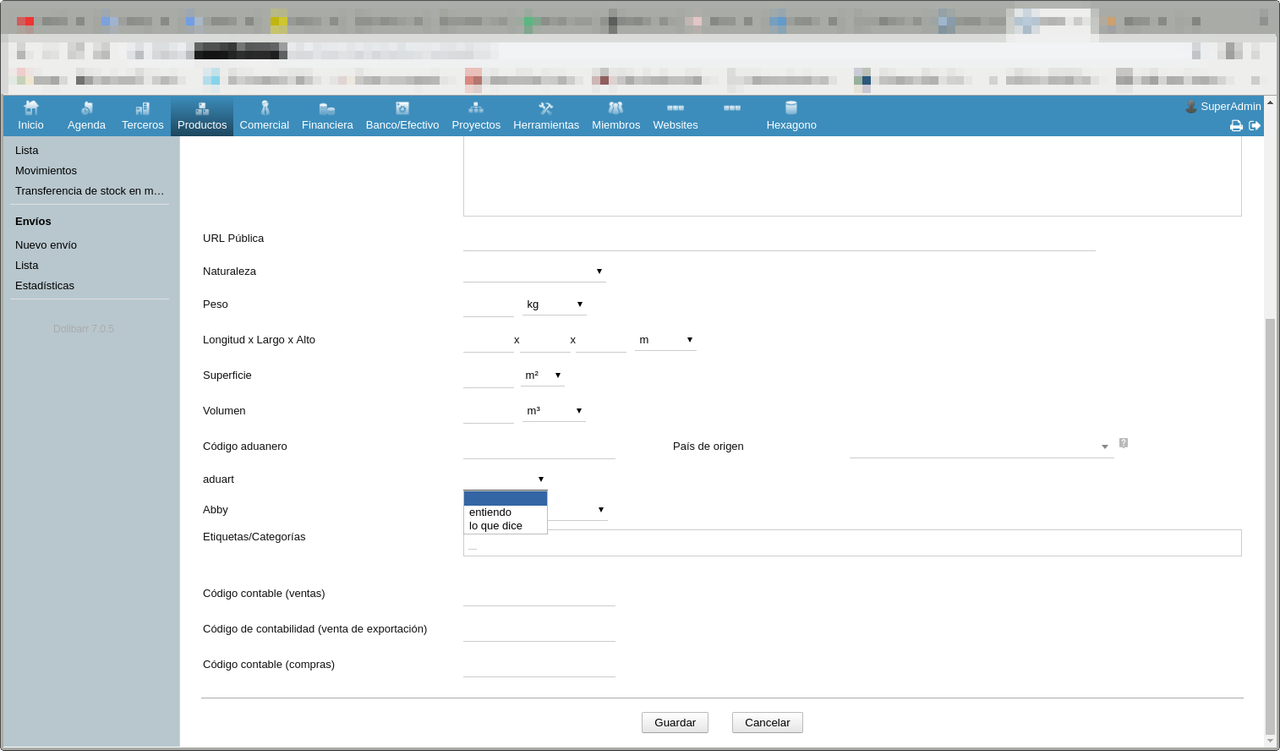Image resolution: width=1280 pixels, height=751 pixels.
Task: Select 'entiendo' option in aduart list
Action: 505,512
